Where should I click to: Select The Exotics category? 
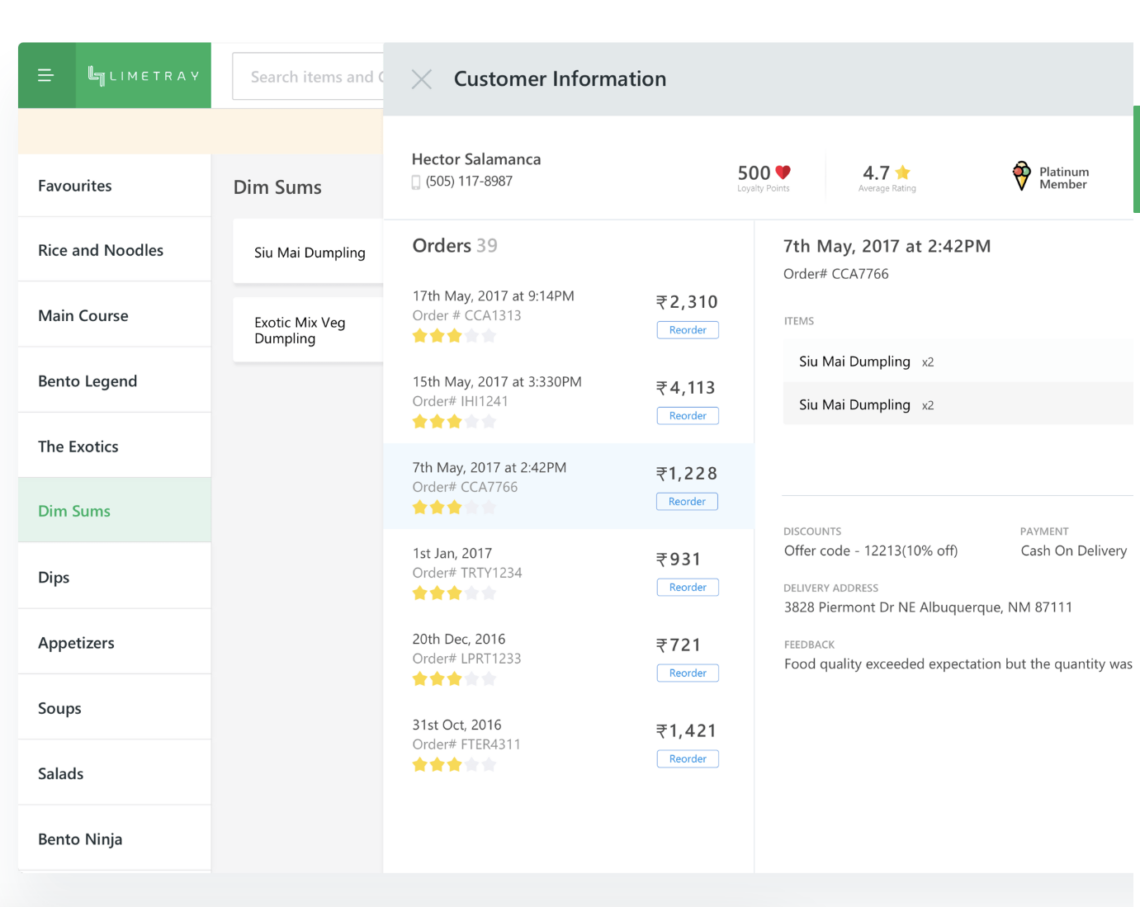tap(77, 445)
